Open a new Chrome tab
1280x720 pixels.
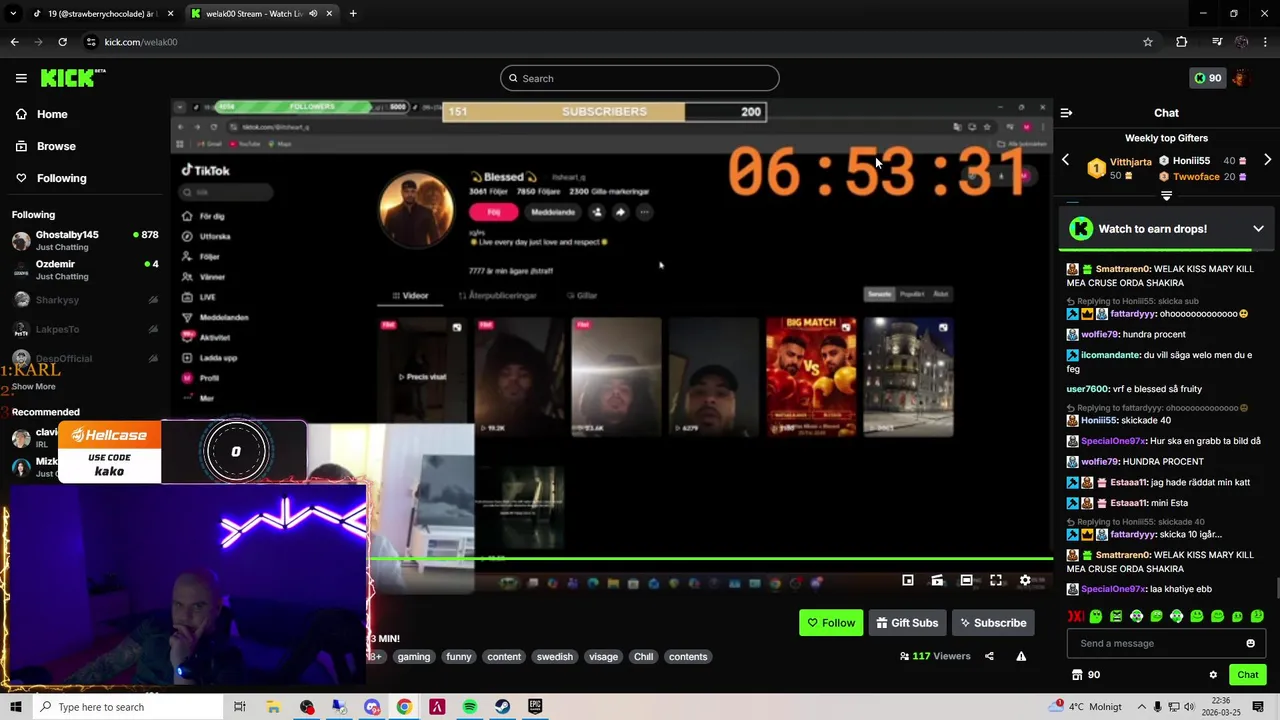pyautogui.click(x=353, y=13)
